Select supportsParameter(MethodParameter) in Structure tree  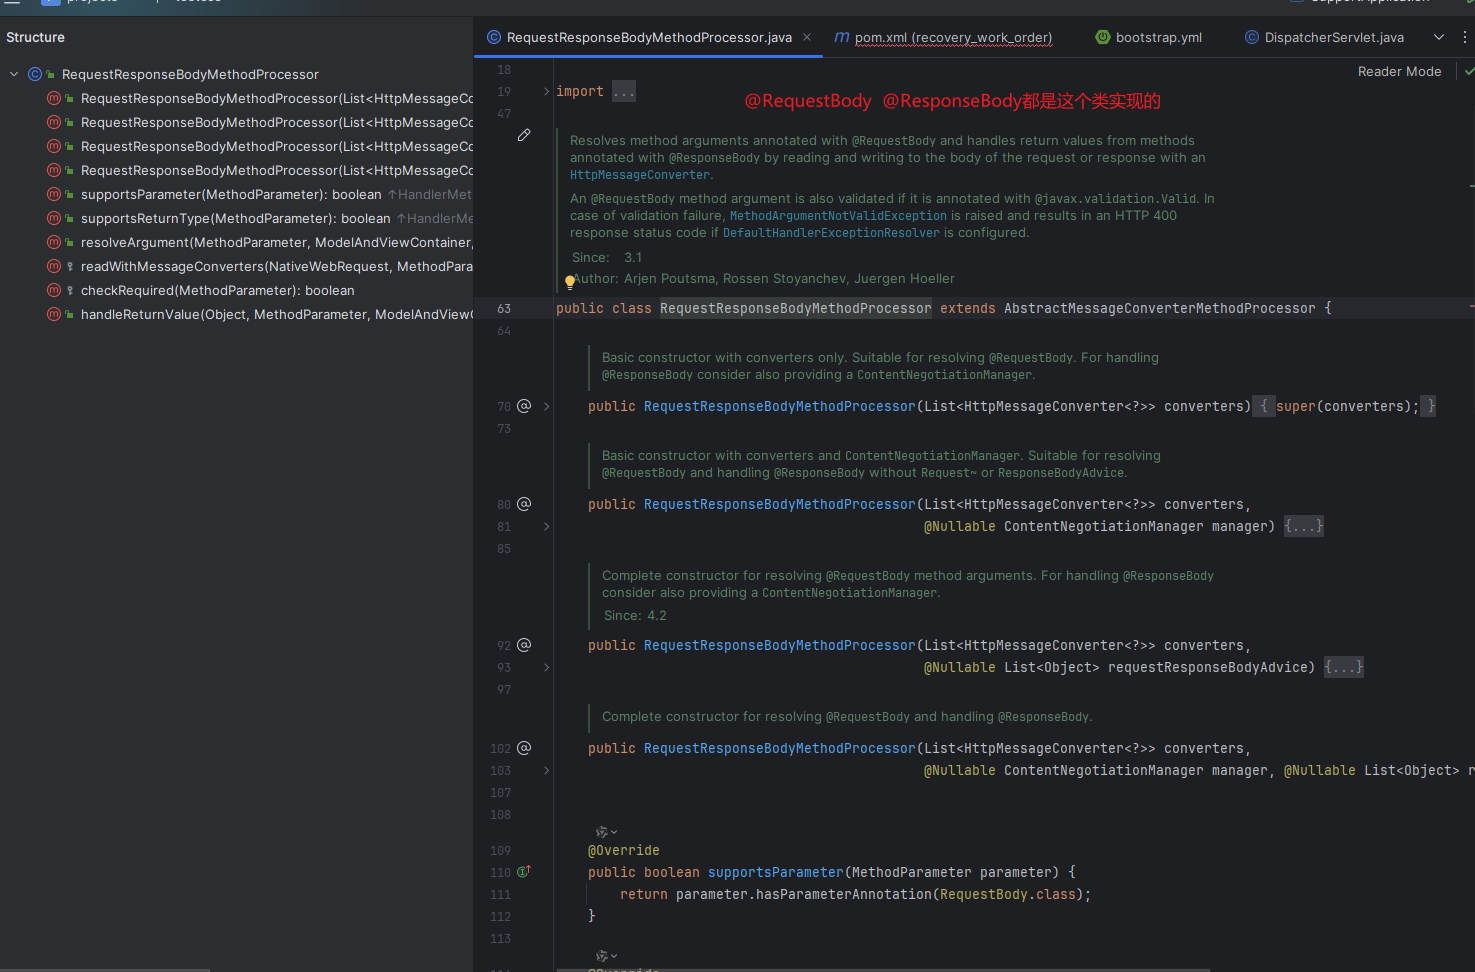tap(231, 194)
